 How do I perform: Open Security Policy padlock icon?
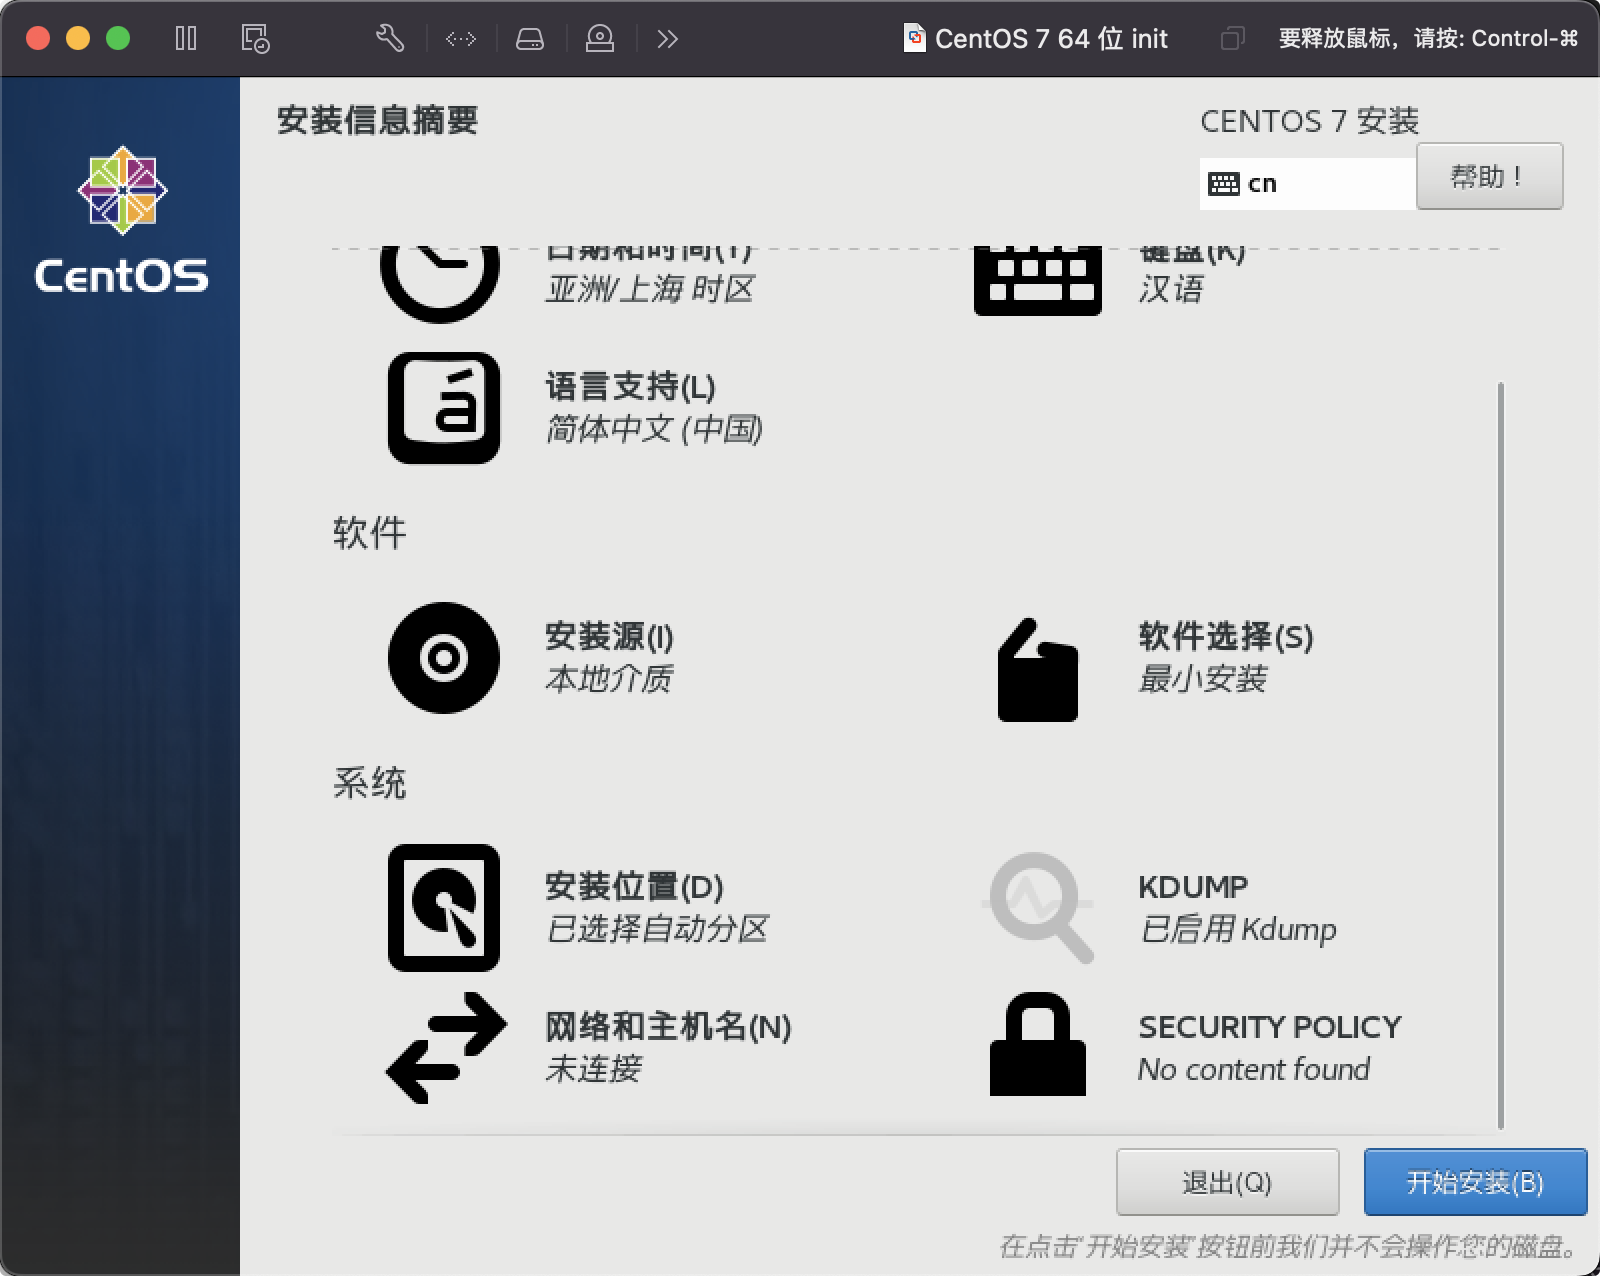coord(1037,1045)
